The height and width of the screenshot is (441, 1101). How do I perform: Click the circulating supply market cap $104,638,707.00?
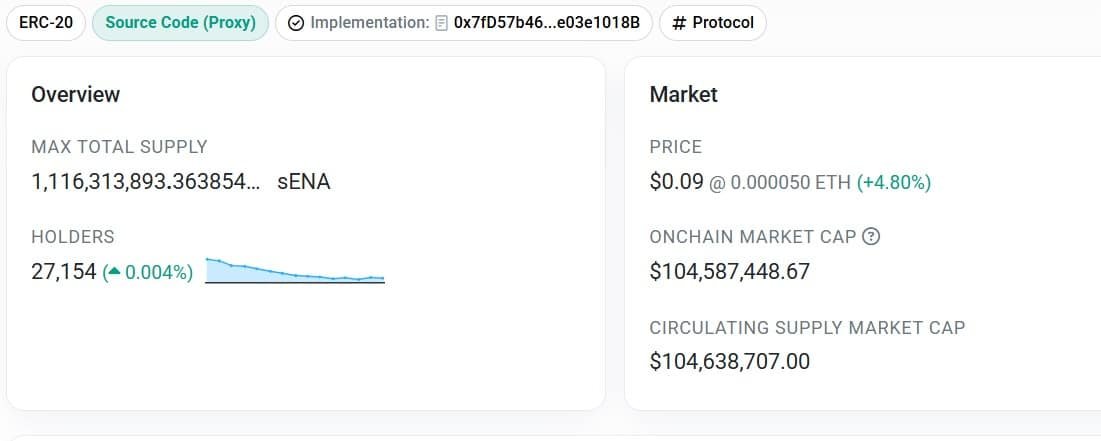pyautogui.click(x=730, y=362)
